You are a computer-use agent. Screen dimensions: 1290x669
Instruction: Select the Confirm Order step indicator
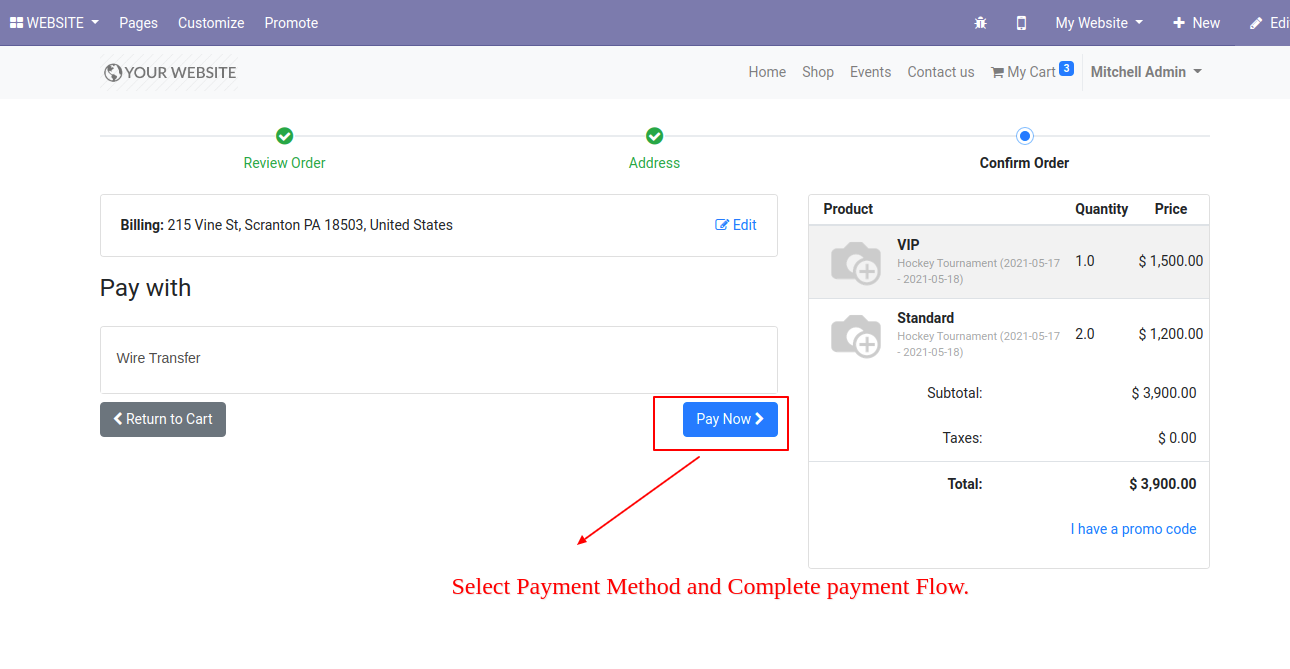click(x=1024, y=136)
